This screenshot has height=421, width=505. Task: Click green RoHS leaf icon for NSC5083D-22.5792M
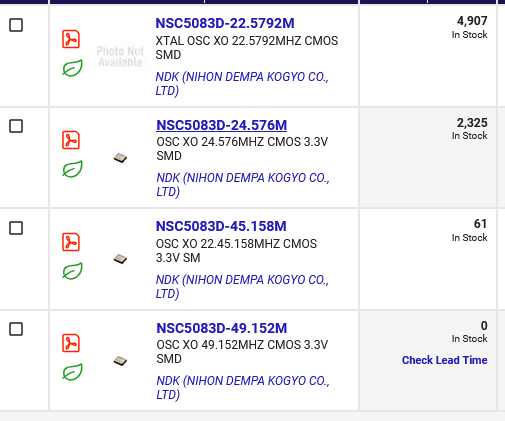pos(72,68)
